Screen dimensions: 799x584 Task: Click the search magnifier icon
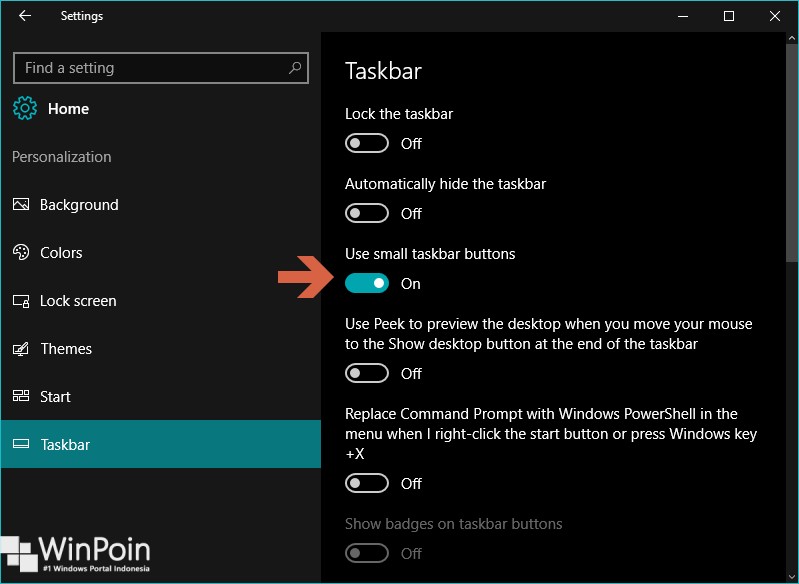[295, 68]
